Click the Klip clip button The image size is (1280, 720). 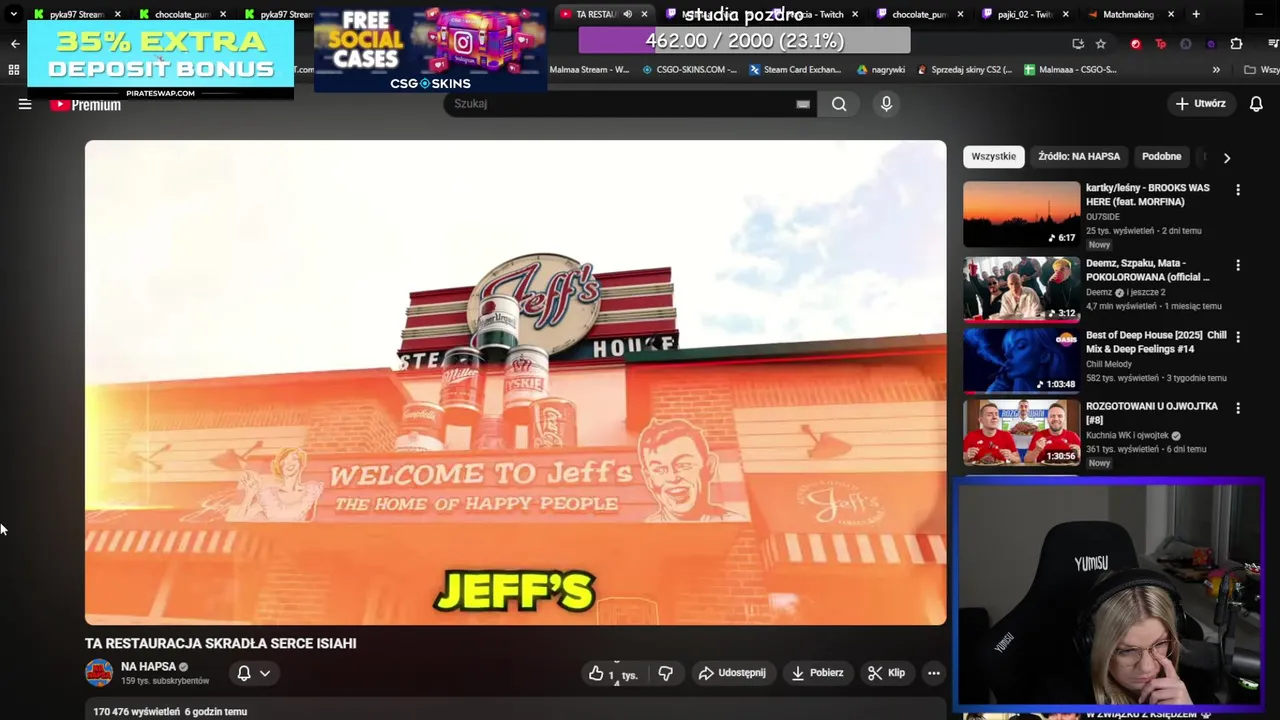tap(887, 673)
